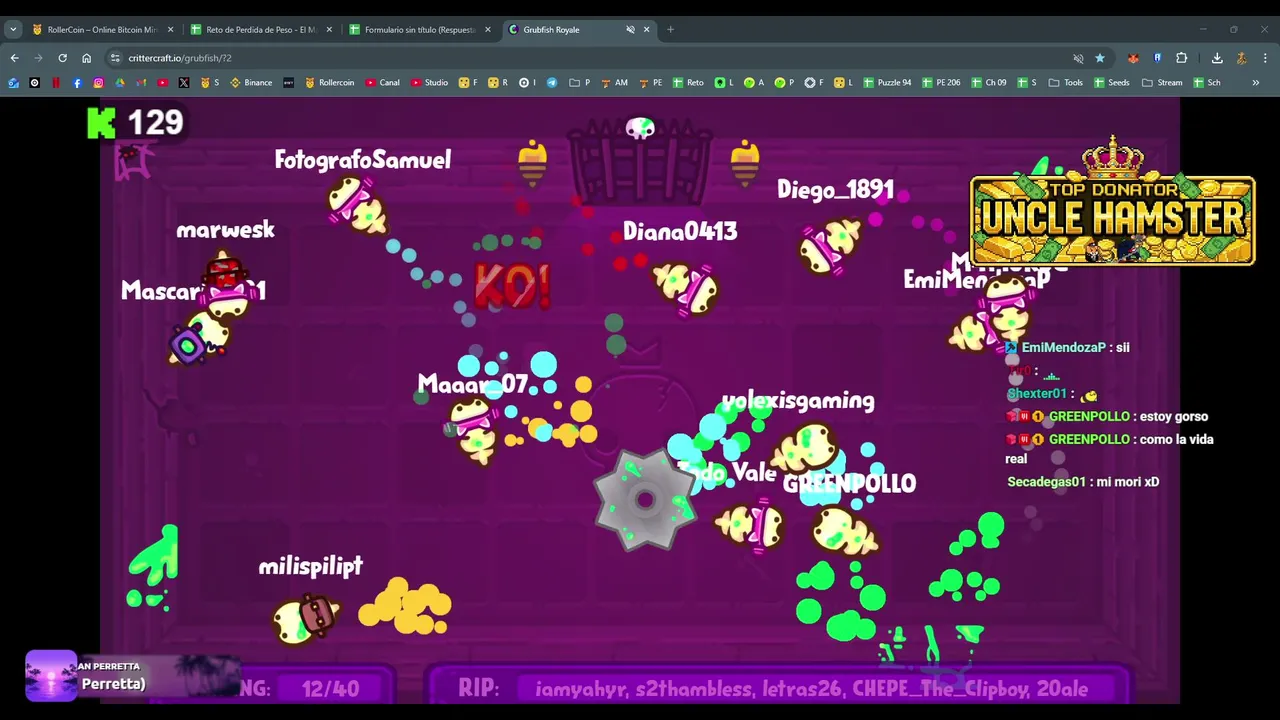1280x720 pixels.
Task: Click player name milispilipt
Action: click(x=311, y=567)
